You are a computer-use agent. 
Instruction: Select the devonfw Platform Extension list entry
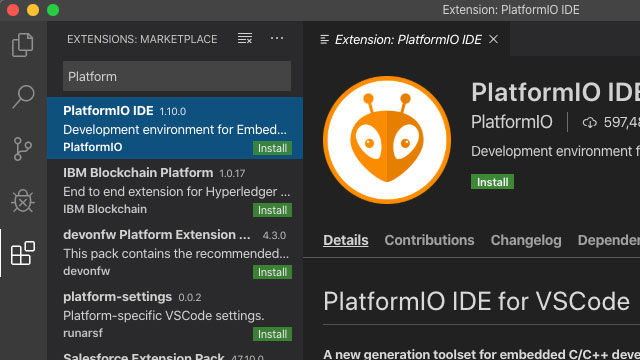pos(175,252)
